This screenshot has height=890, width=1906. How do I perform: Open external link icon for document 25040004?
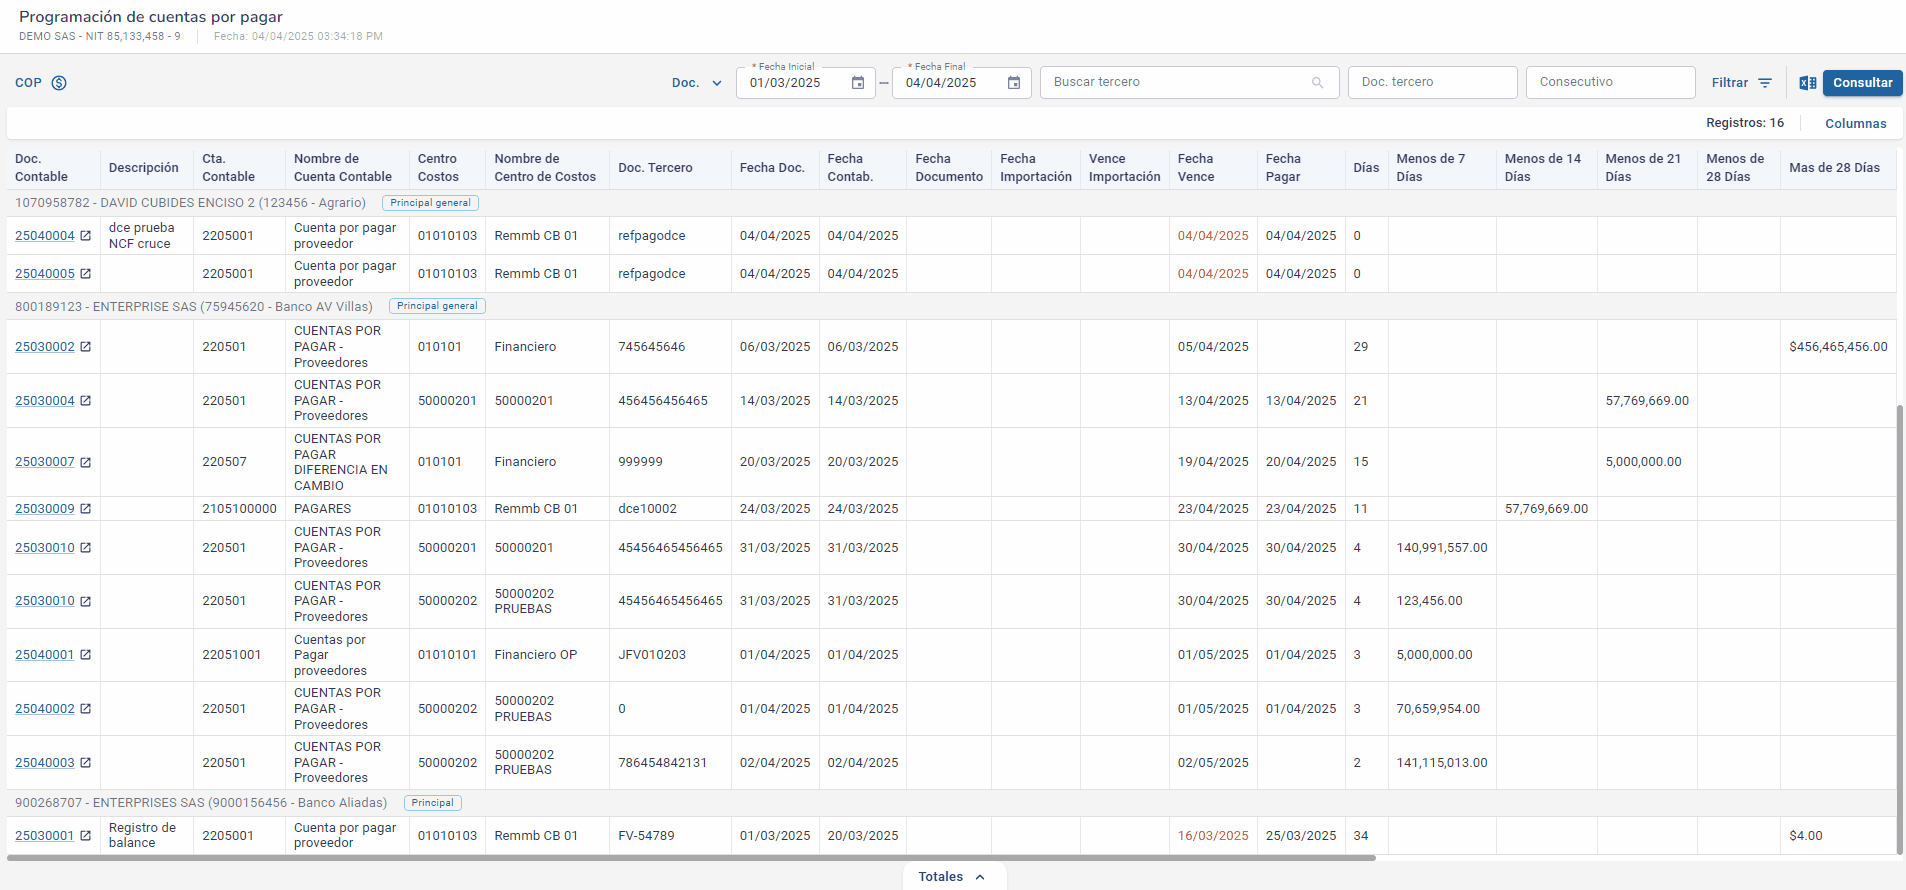click(86, 236)
